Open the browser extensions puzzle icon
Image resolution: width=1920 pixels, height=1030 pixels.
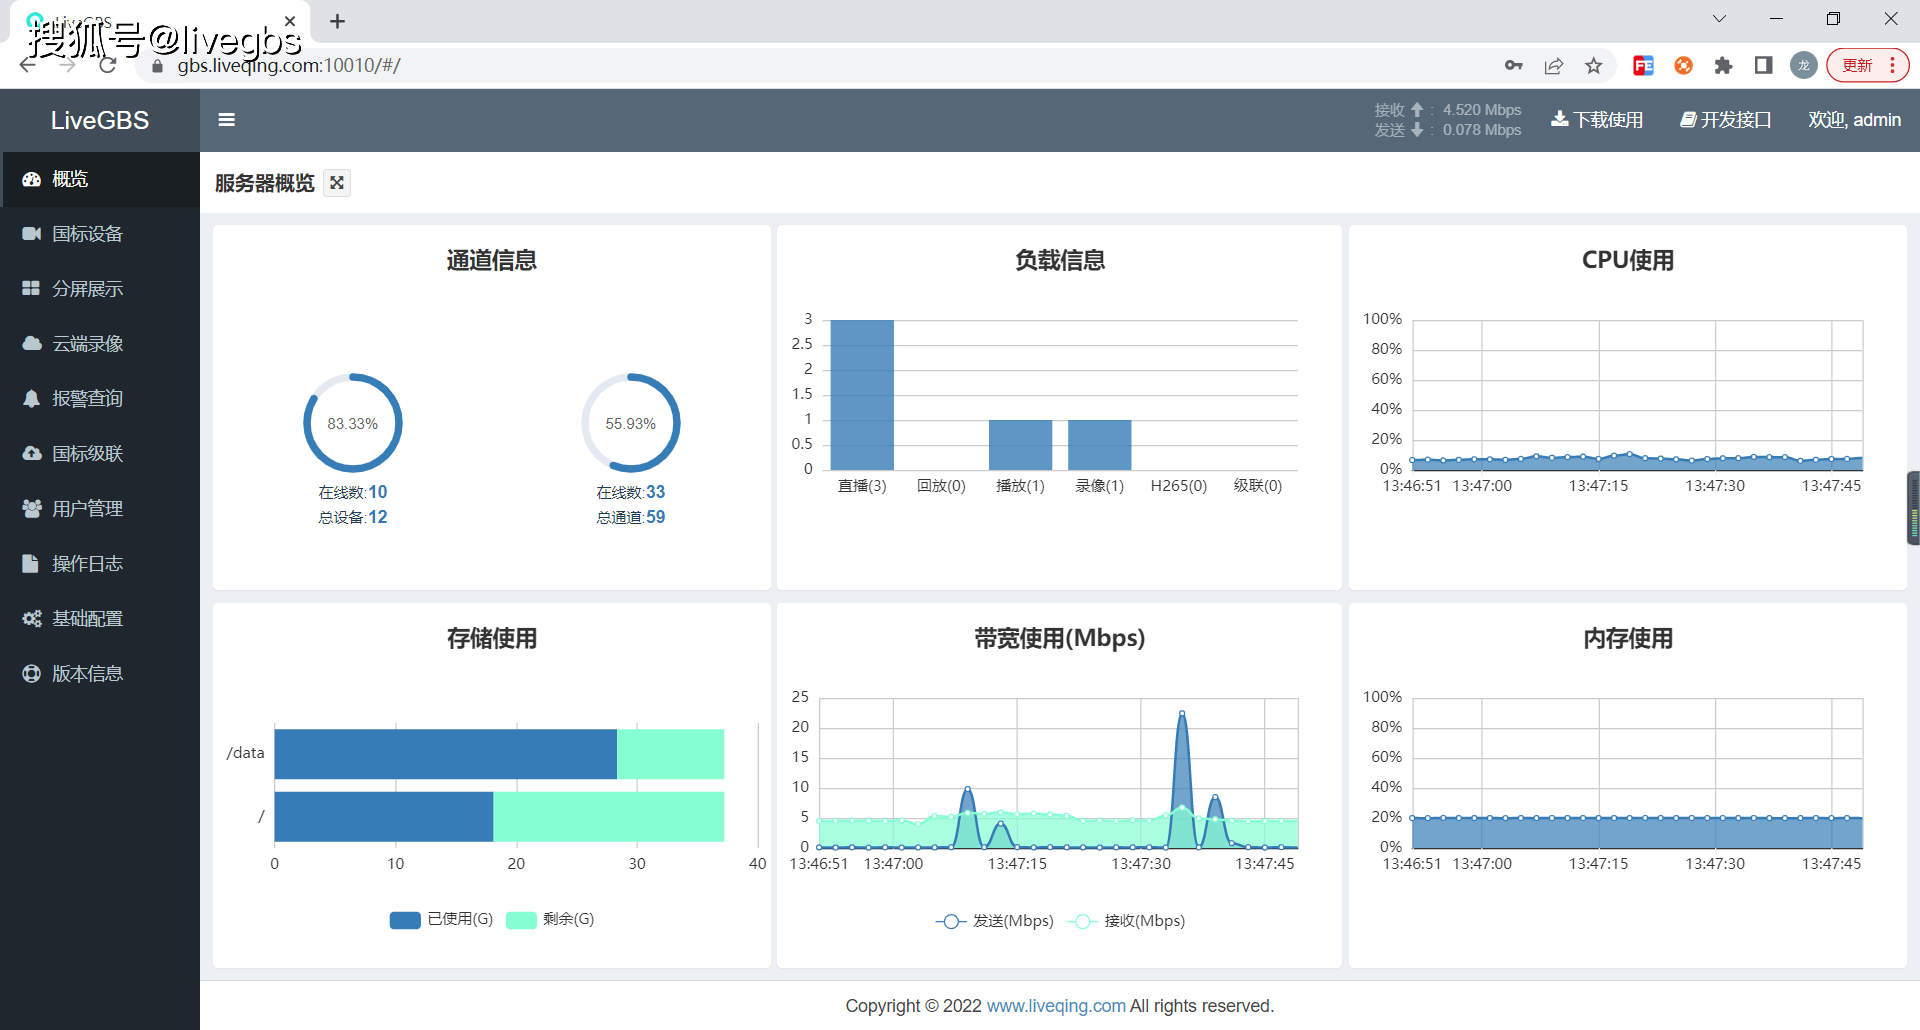pyautogui.click(x=1723, y=66)
